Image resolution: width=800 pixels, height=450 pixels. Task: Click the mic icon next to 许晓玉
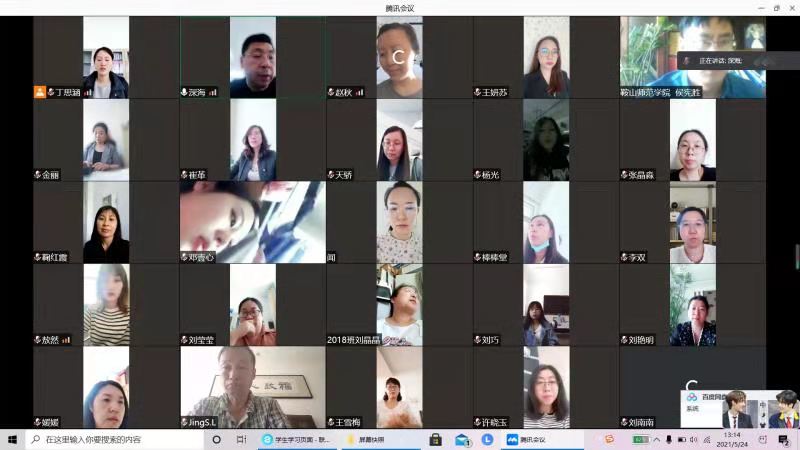tap(478, 422)
